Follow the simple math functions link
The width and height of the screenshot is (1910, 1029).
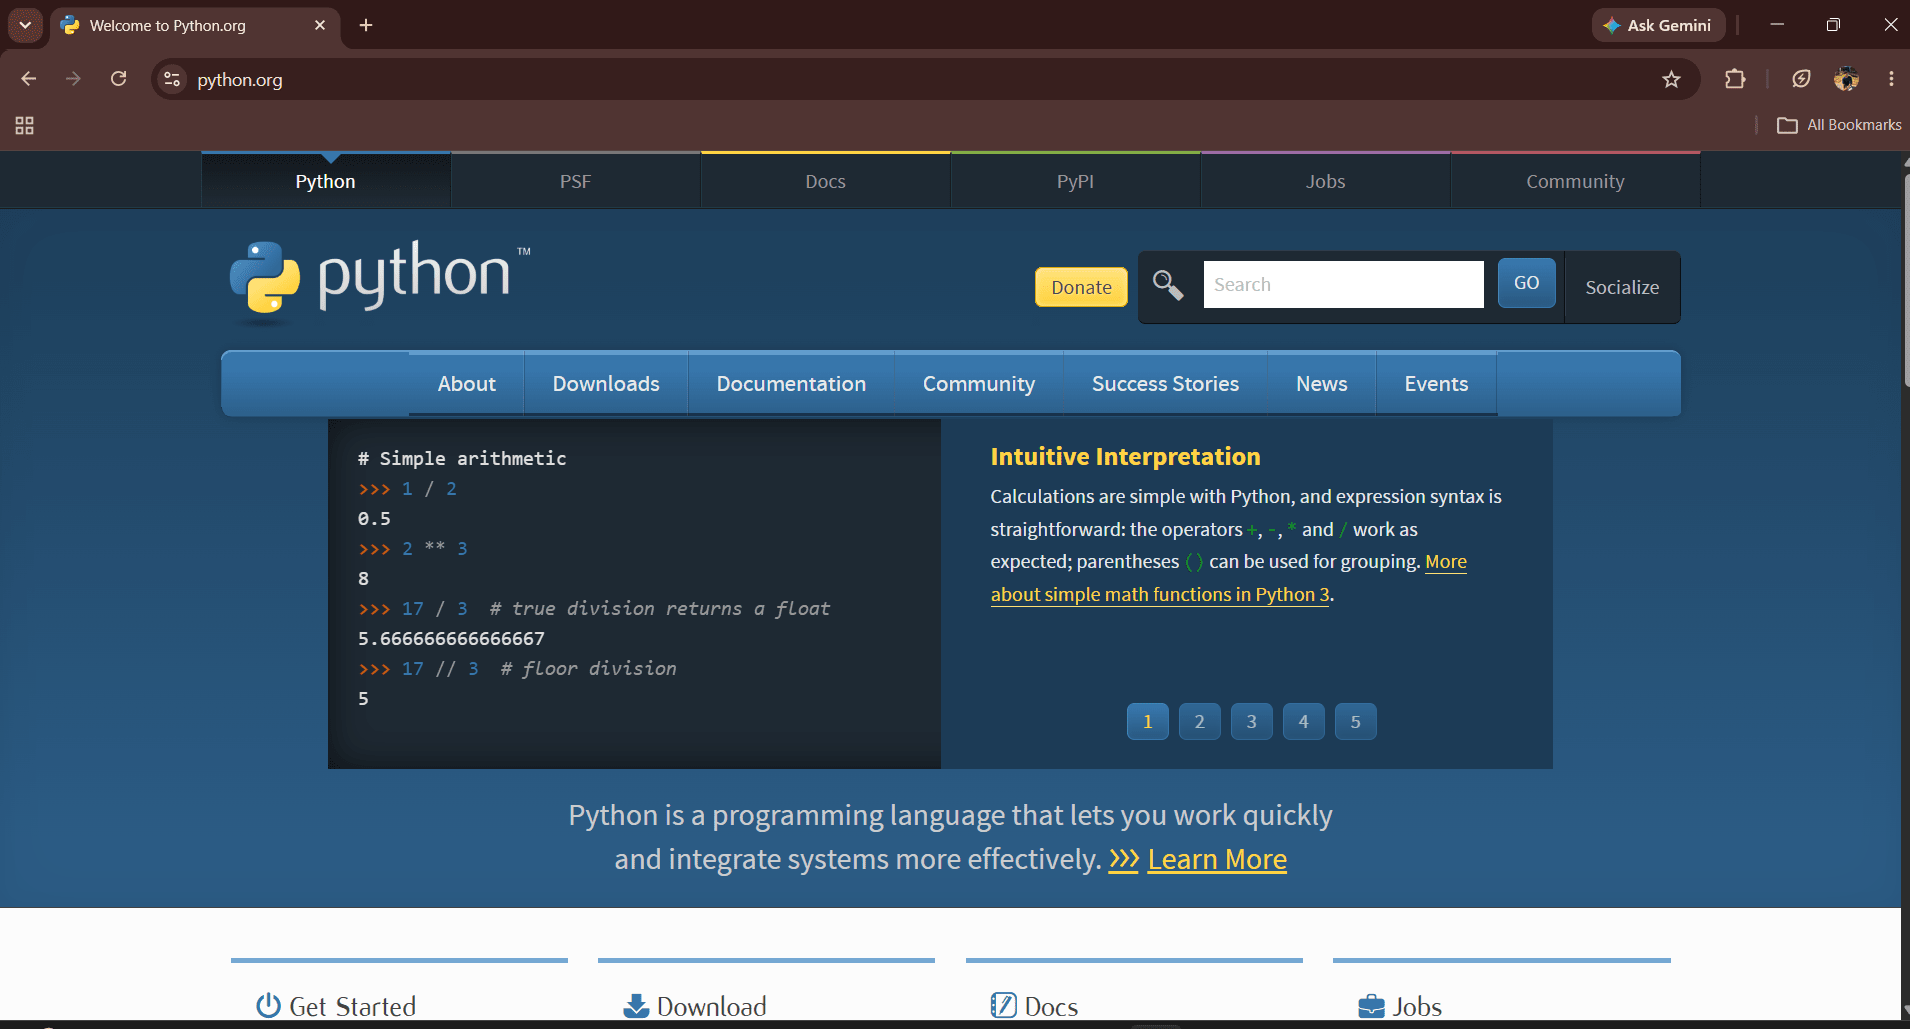[x=1160, y=594]
